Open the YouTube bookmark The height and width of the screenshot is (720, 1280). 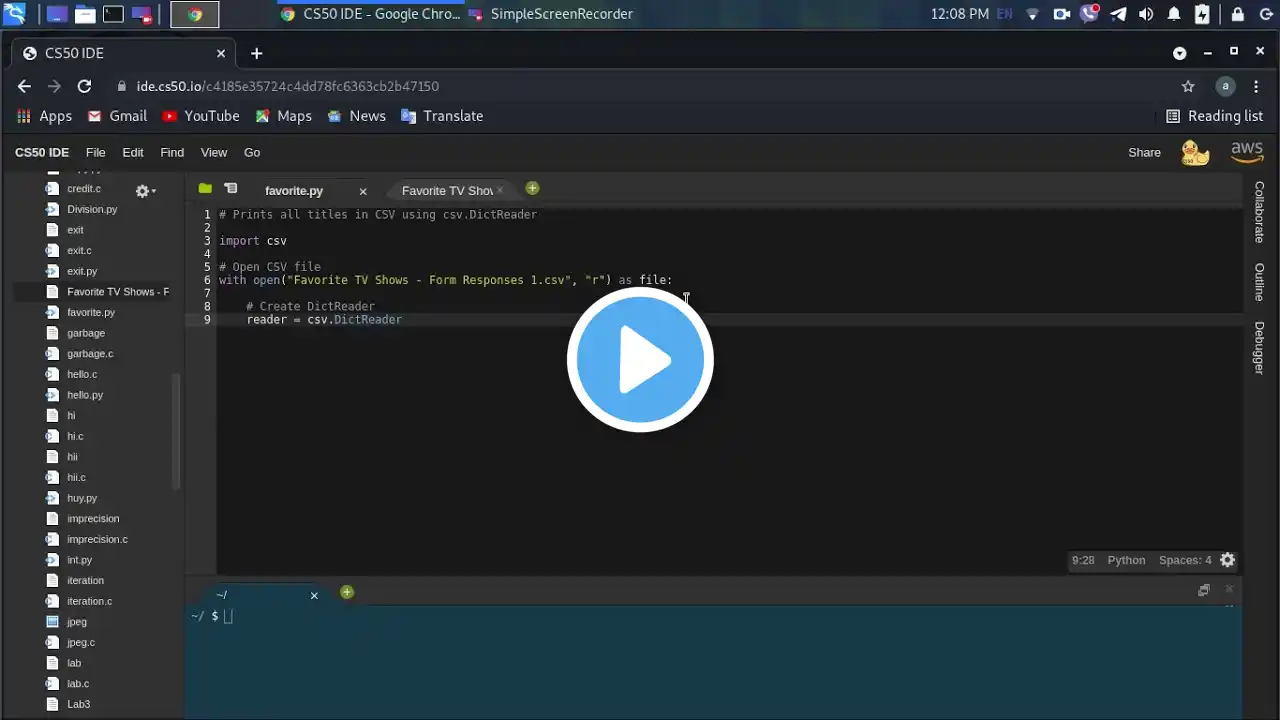click(x=201, y=116)
